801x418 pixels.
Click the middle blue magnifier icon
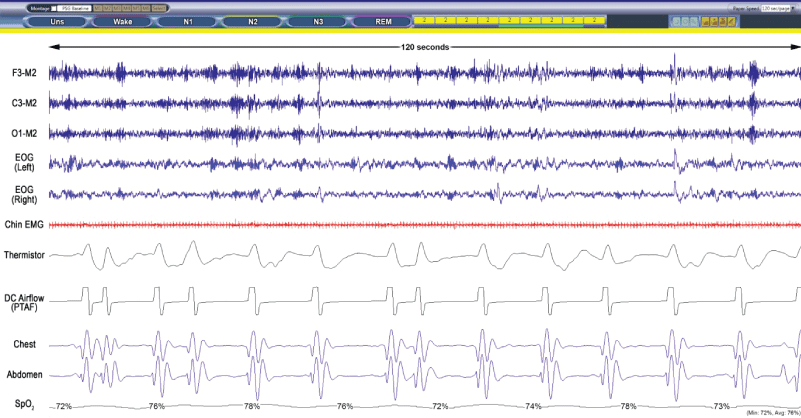click(x=684, y=21)
